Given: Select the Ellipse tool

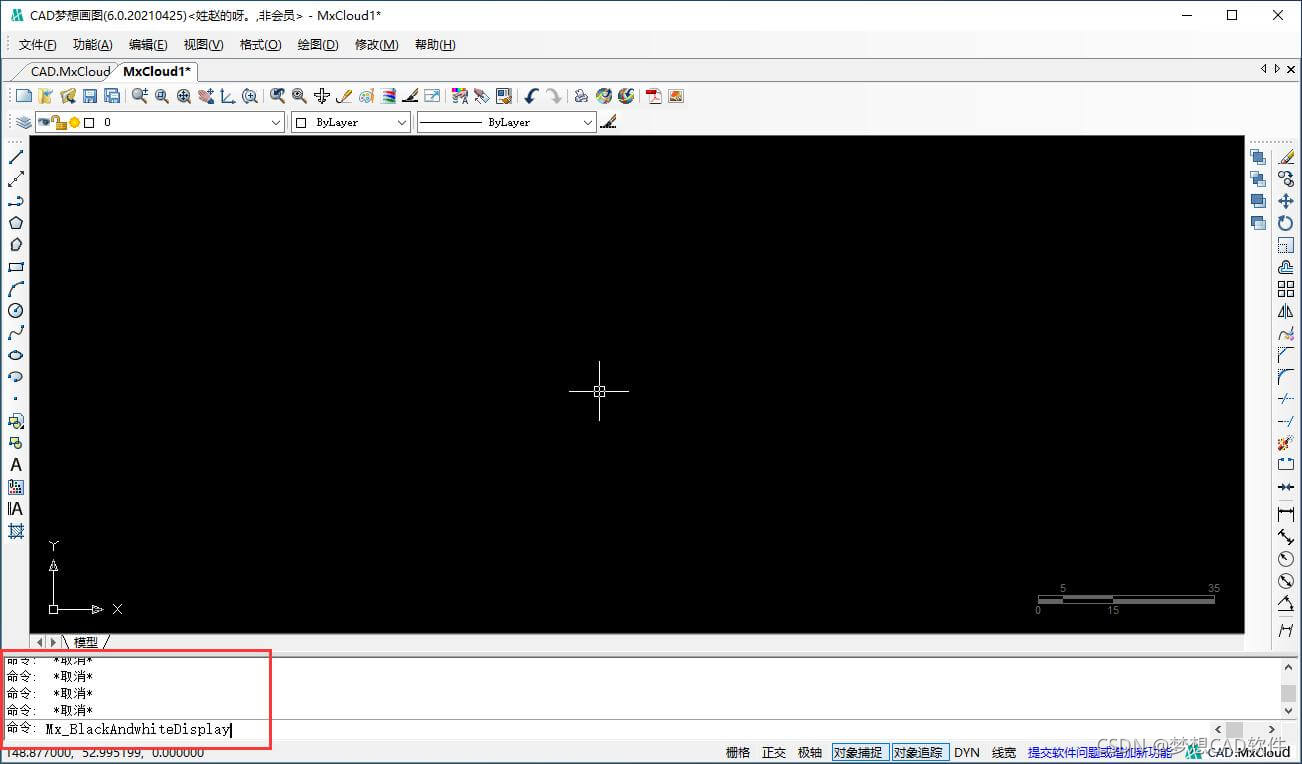Looking at the screenshot, I should tap(16, 355).
